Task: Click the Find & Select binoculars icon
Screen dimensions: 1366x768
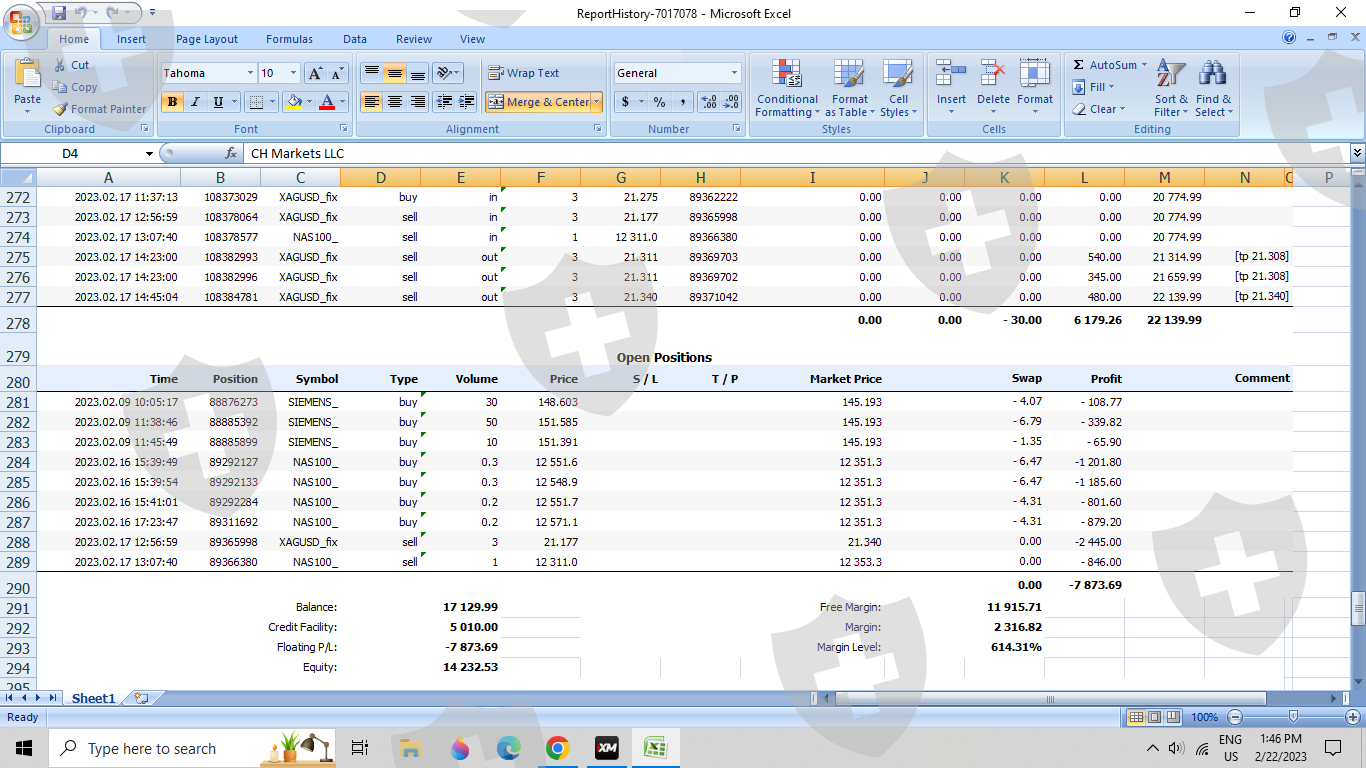Action: tap(1213, 75)
